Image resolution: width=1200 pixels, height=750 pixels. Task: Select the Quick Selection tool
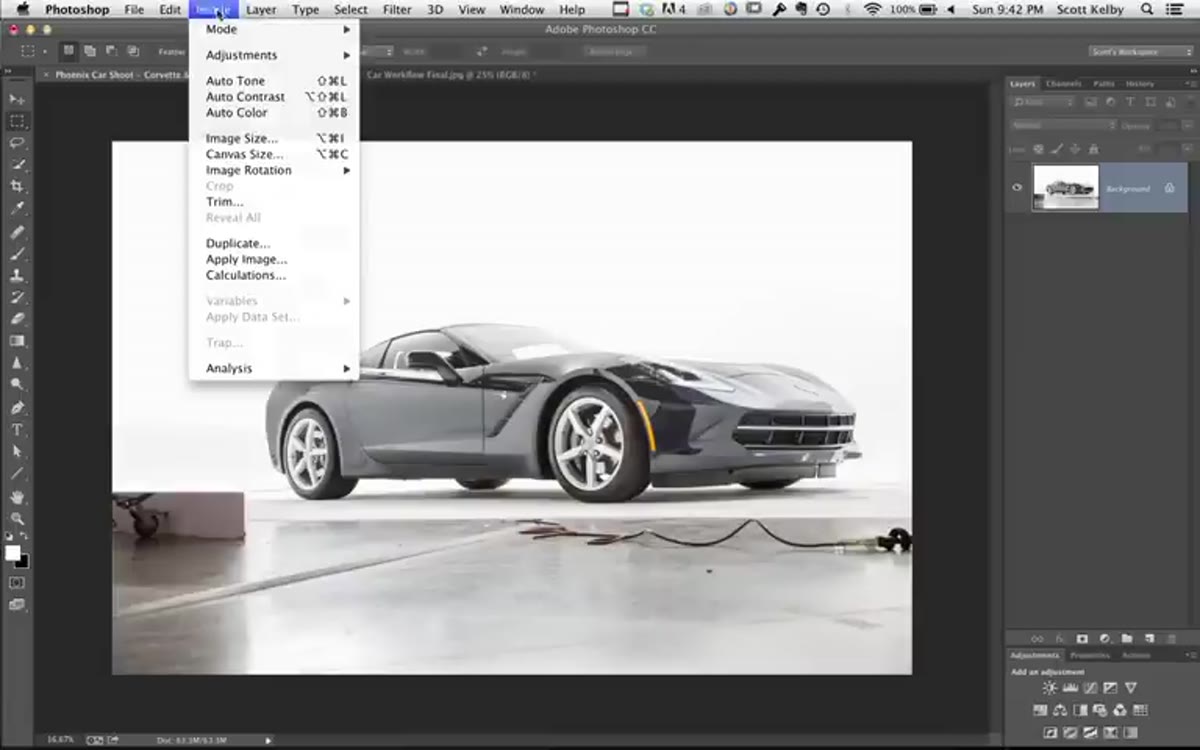pos(17,165)
